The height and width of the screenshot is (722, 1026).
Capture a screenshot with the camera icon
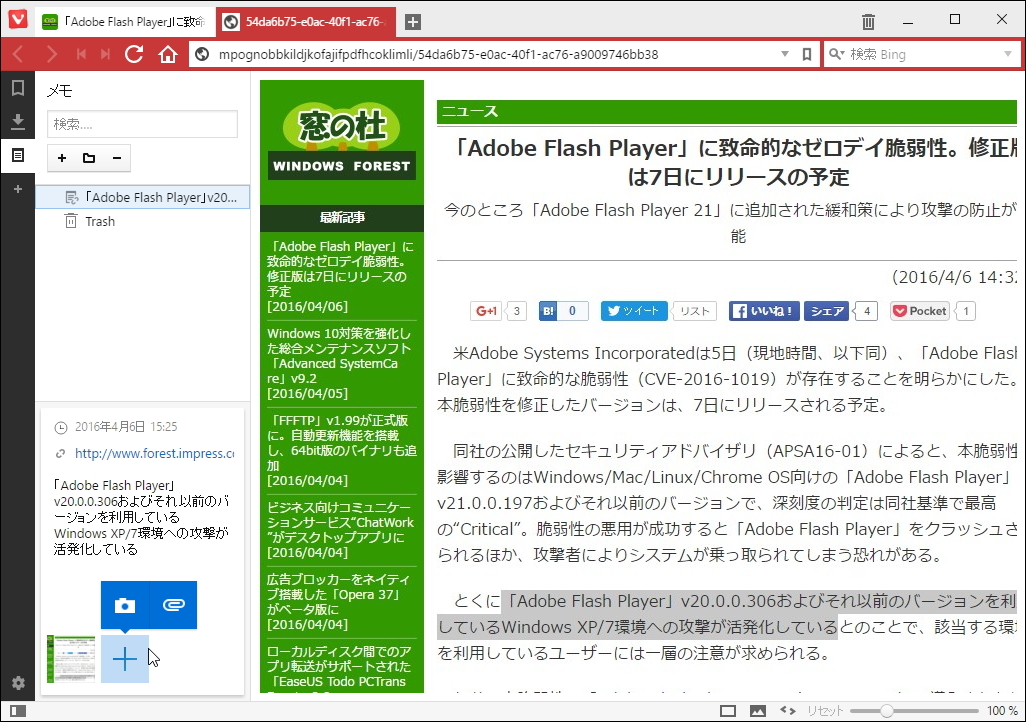(125, 605)
